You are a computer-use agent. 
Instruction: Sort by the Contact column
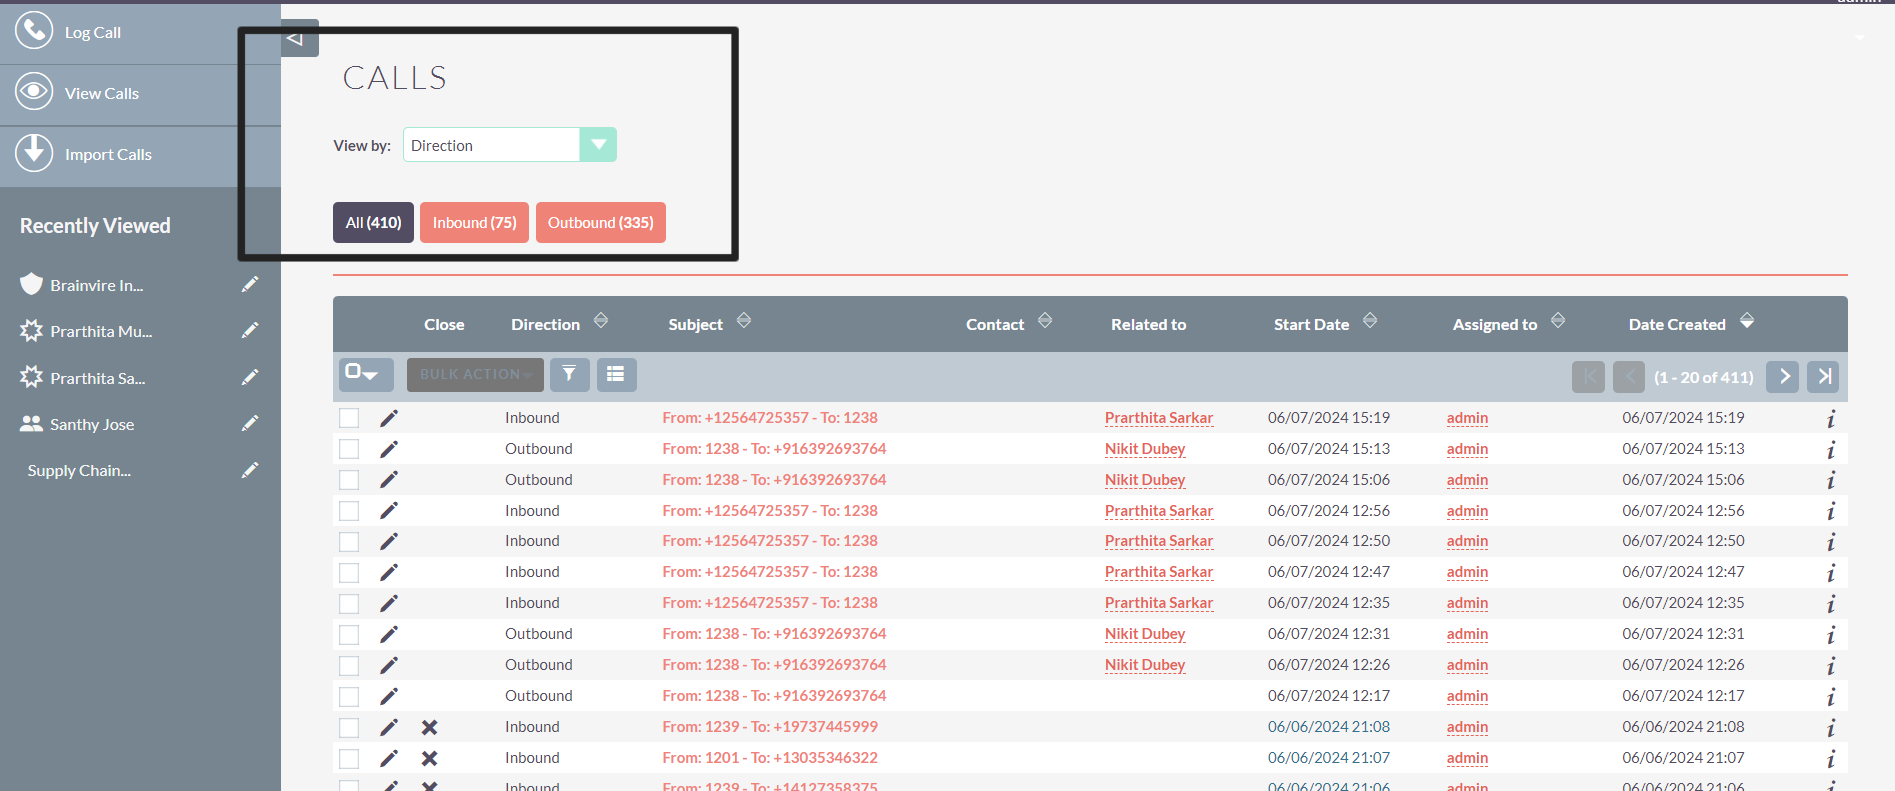click(1045, 320)
